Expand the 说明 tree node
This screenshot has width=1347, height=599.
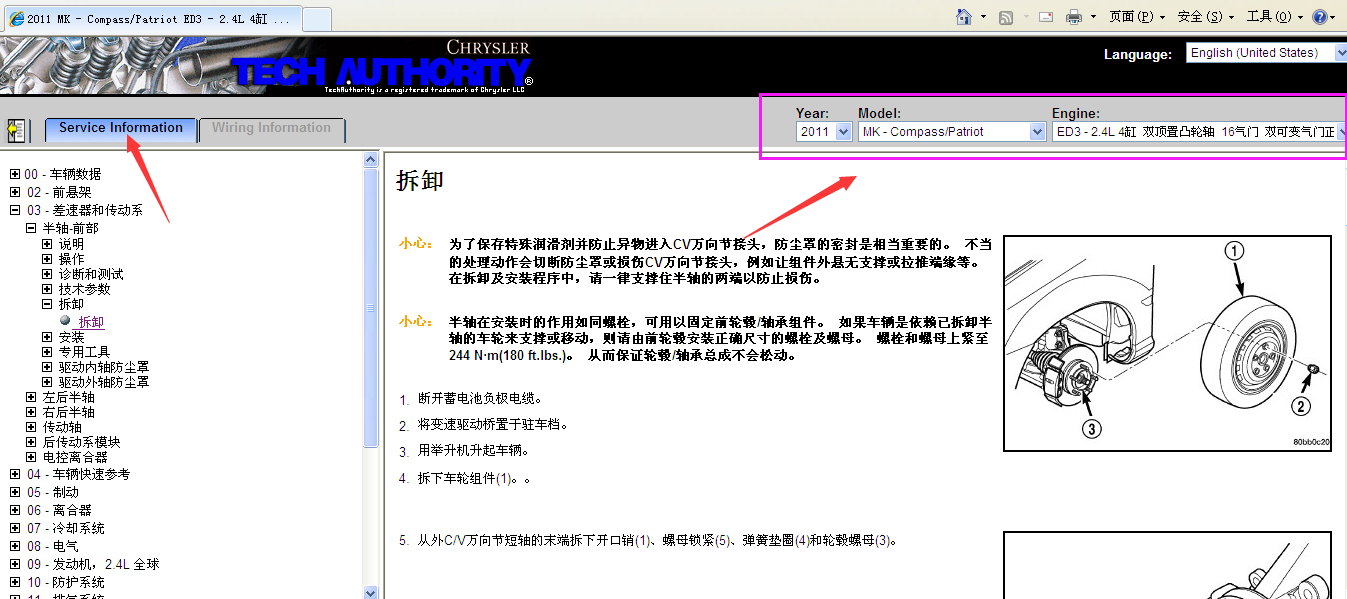point(47,244)
